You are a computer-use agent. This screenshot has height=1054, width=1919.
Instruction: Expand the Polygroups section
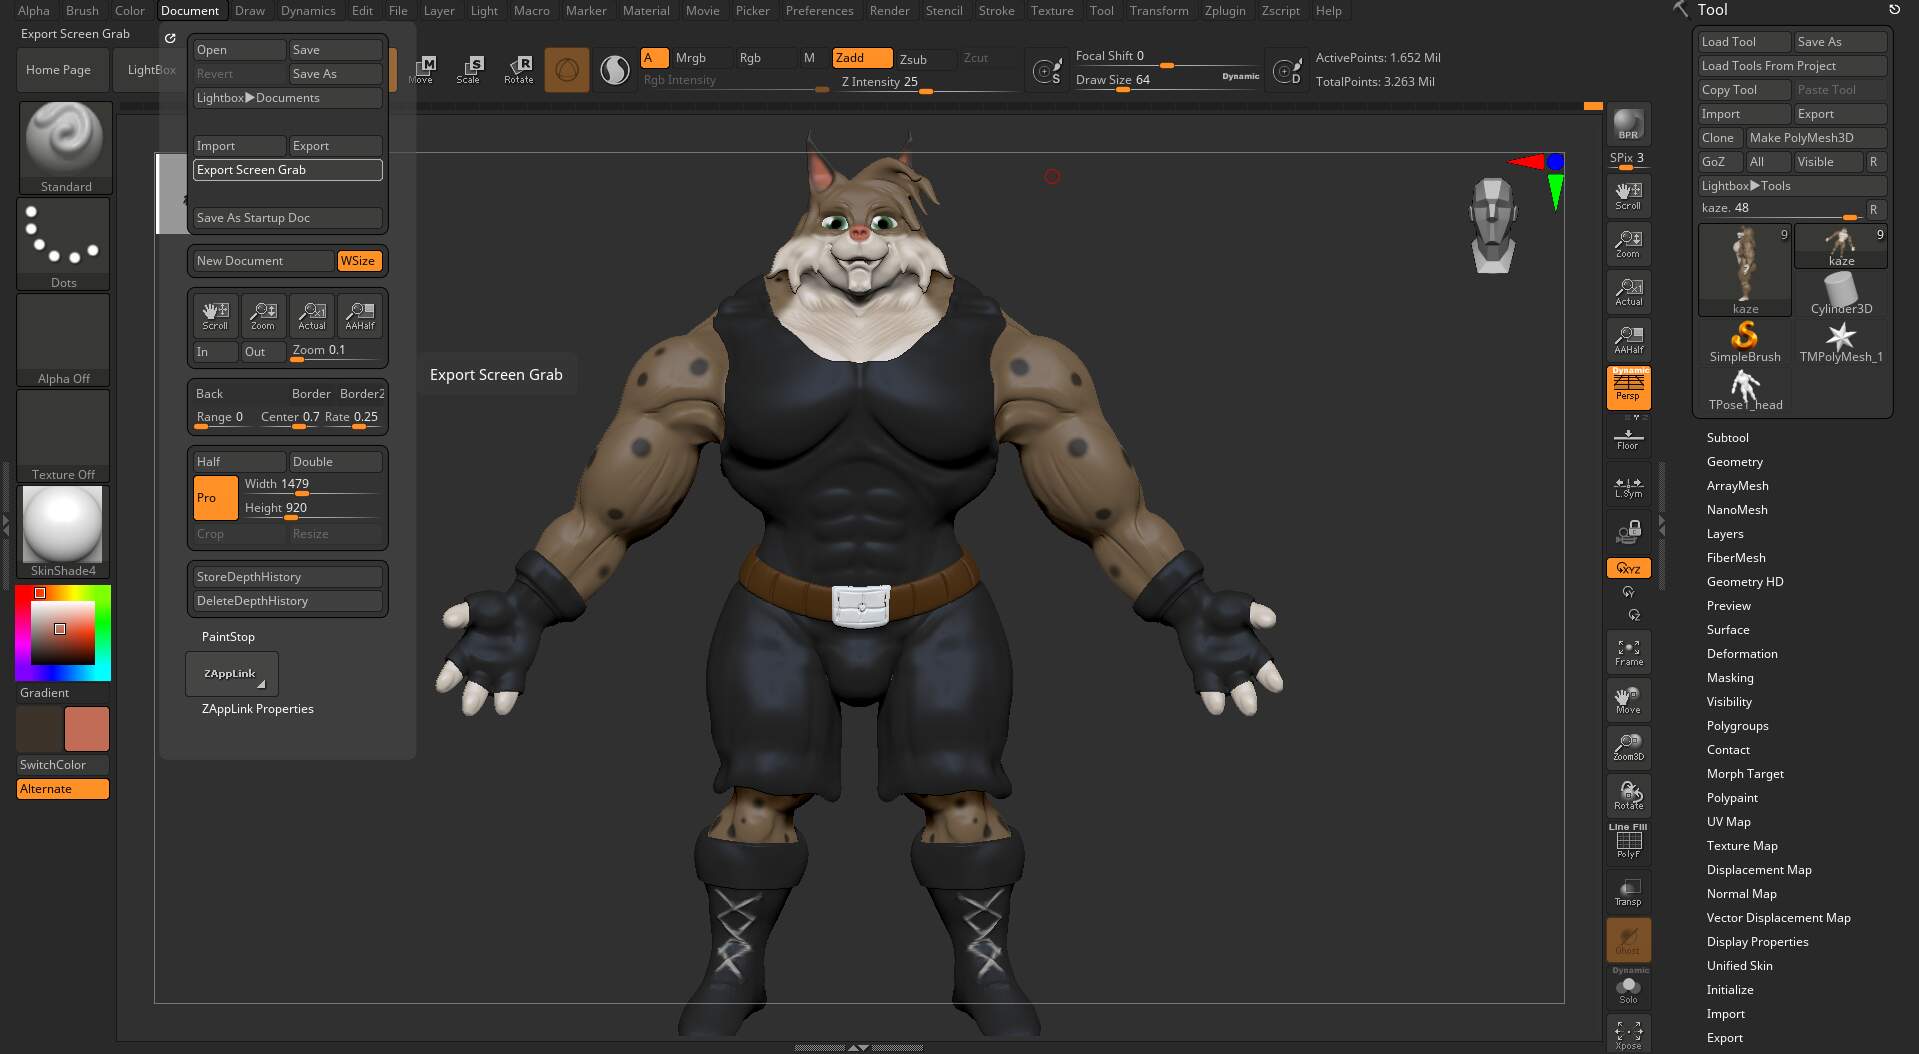point(1737,726)
